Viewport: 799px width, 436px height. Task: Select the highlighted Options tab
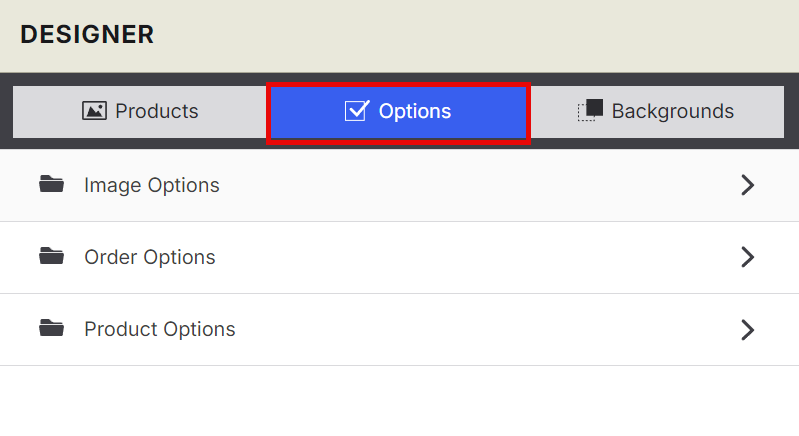(x=398, y=113)
